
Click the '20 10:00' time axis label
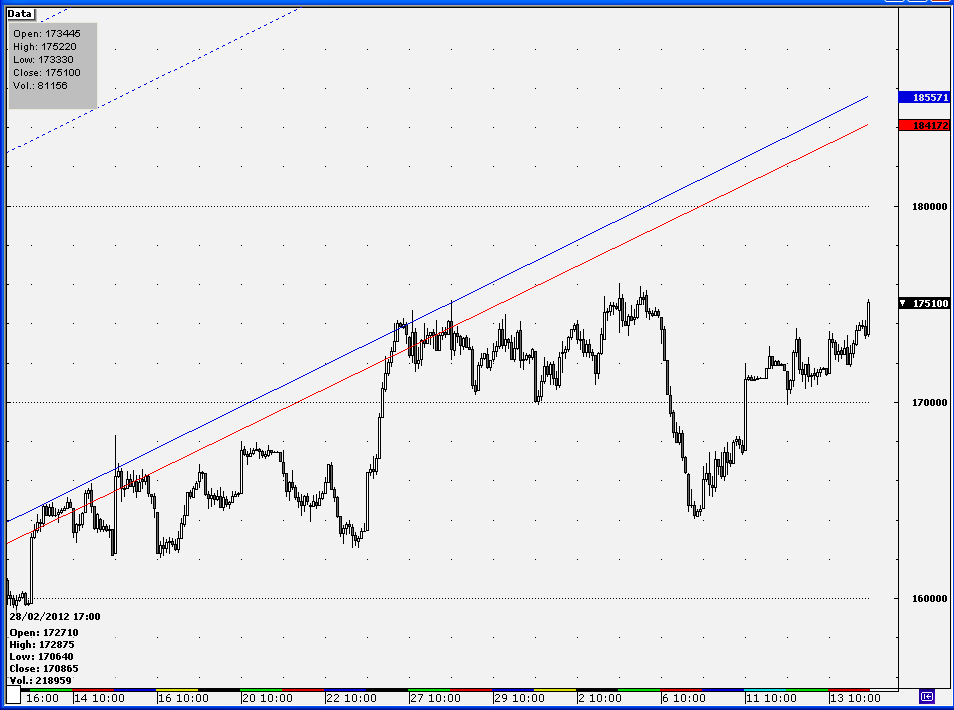[x=267, y=698]
